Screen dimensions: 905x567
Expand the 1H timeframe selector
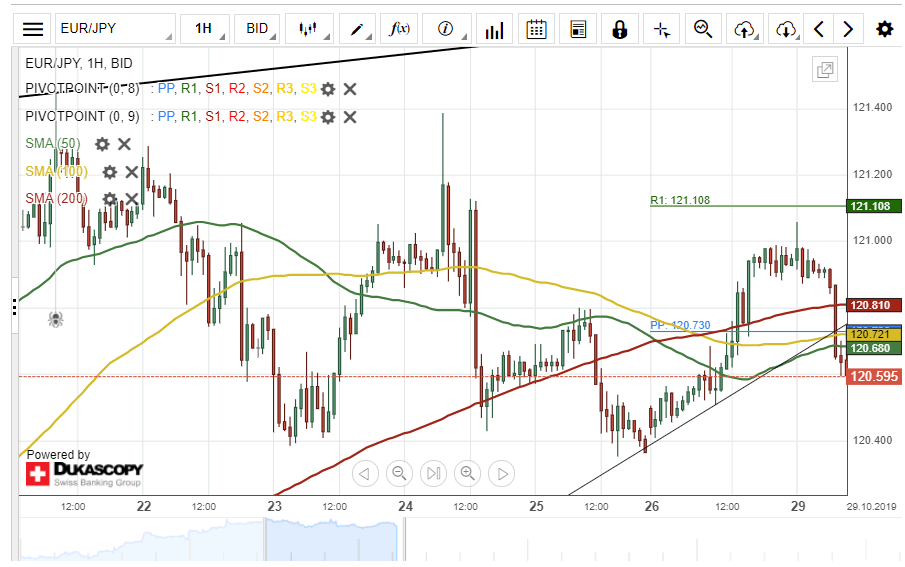(x=204, y=29)
